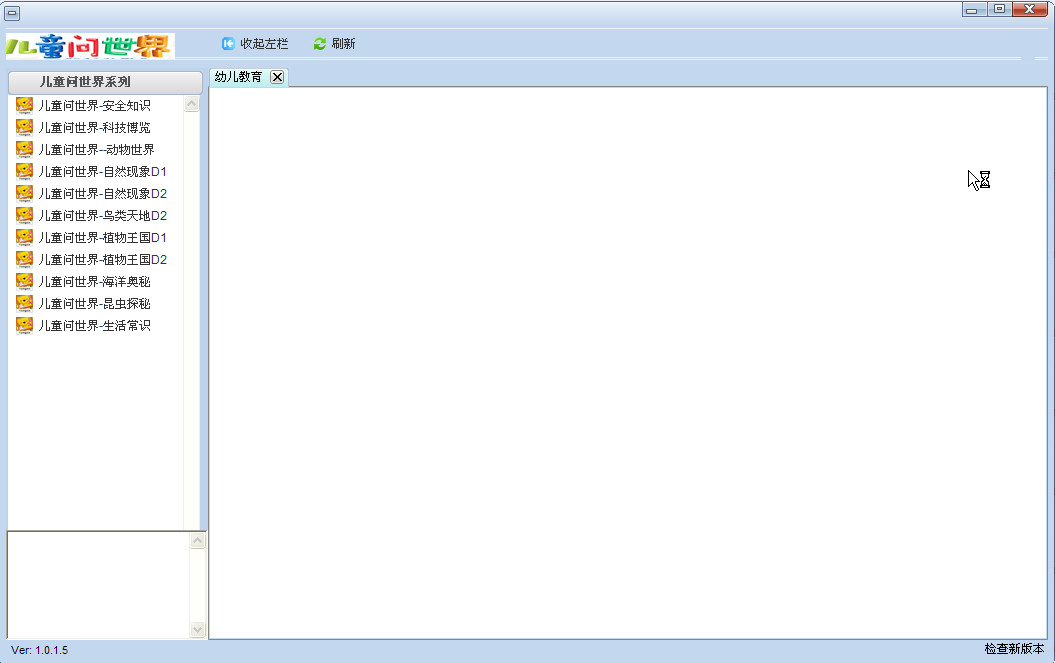Click the icon next to 儿童问世界-海洋奥秘
This screenshot has height=663, width=1055.
point(24,281)
